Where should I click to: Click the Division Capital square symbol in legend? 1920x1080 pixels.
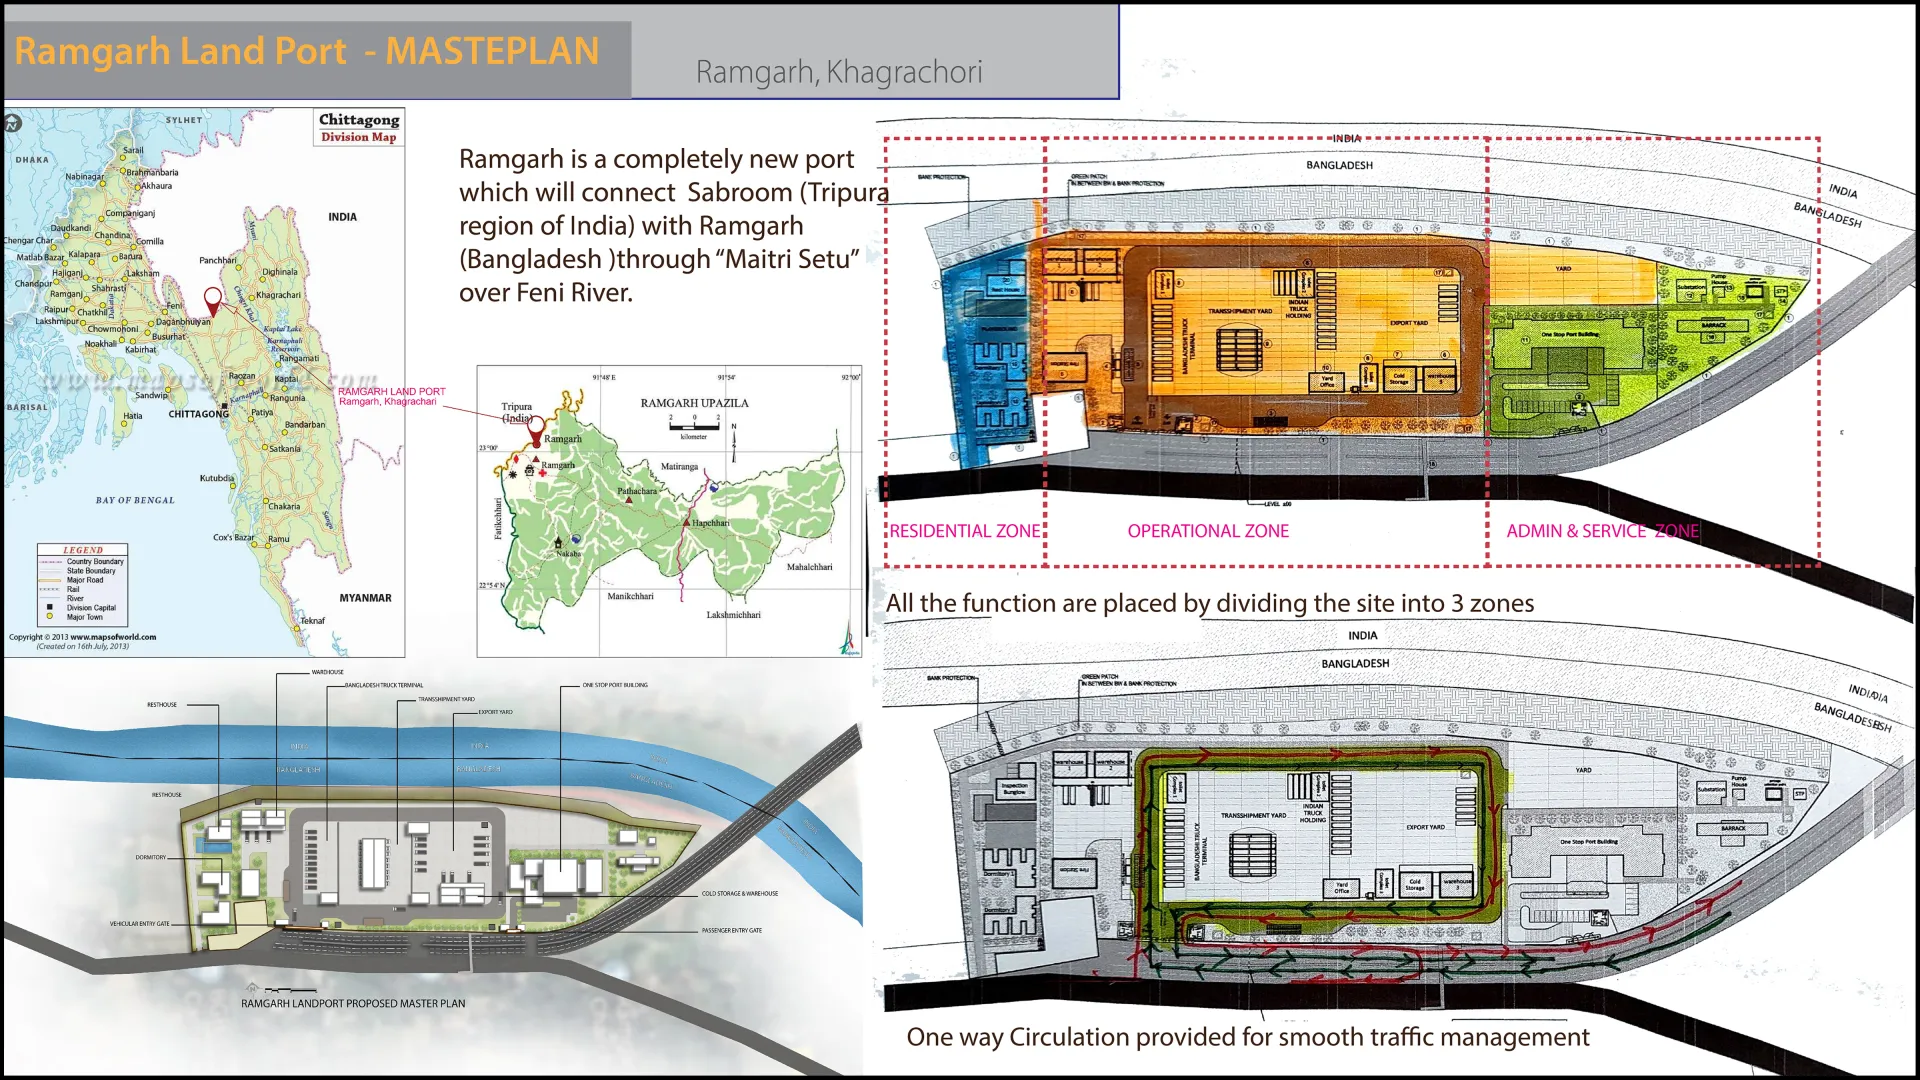pos(49,608)
